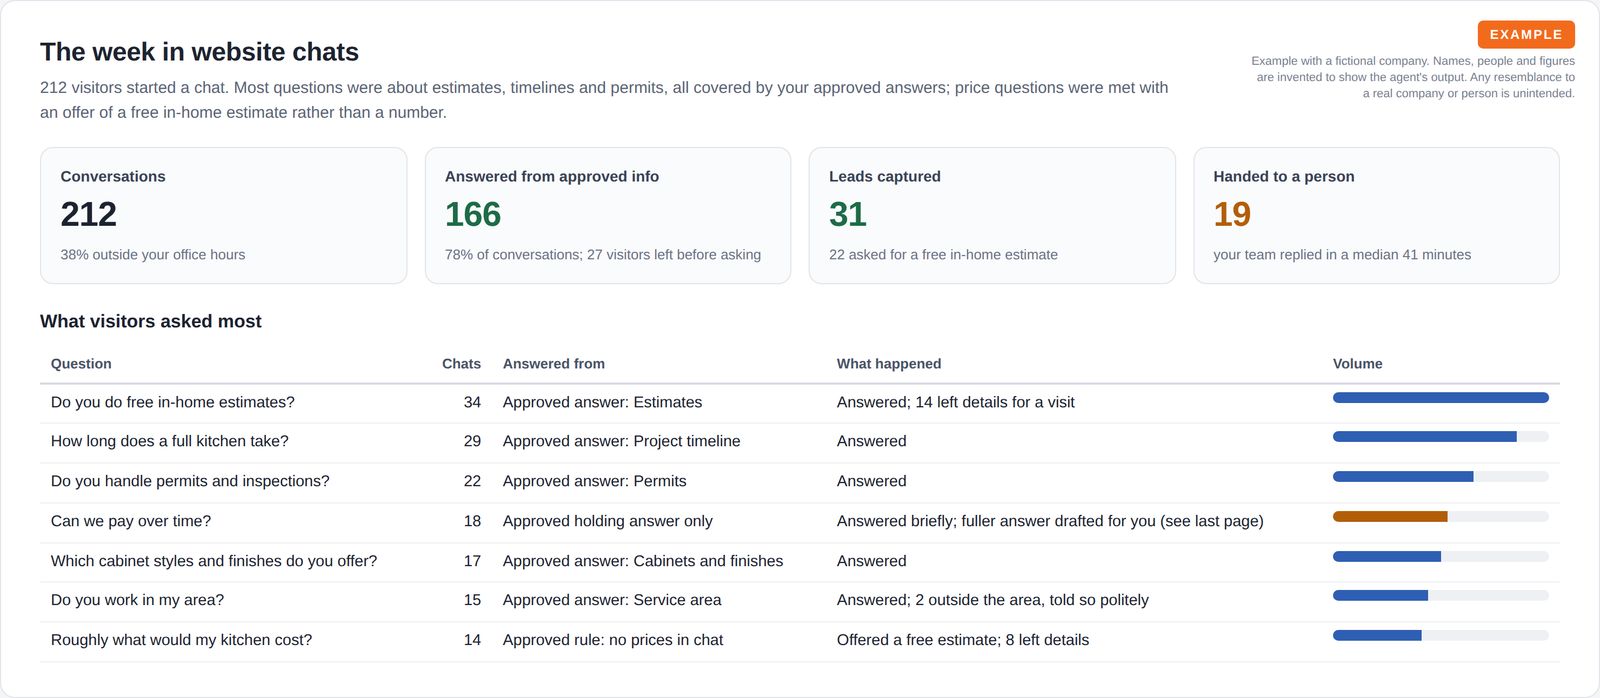Click the What happened column header
Viewport: 1600px width, 698px height.
point(889,364)
